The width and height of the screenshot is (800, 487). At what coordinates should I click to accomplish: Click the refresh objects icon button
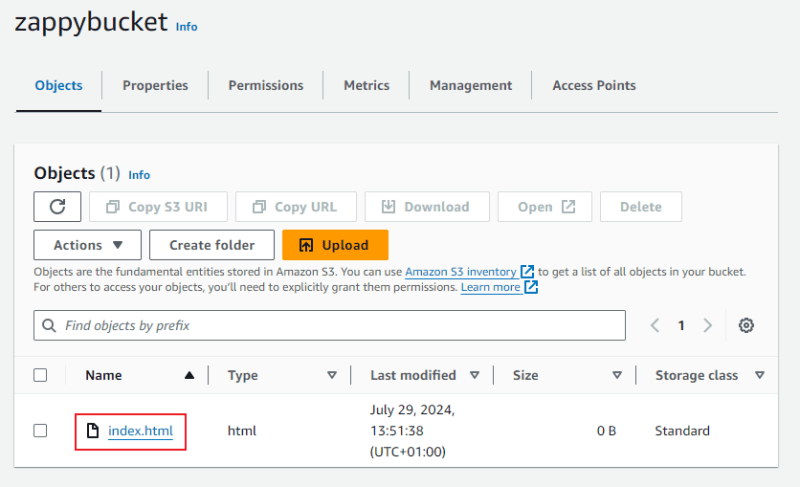(x=57, y=207)
